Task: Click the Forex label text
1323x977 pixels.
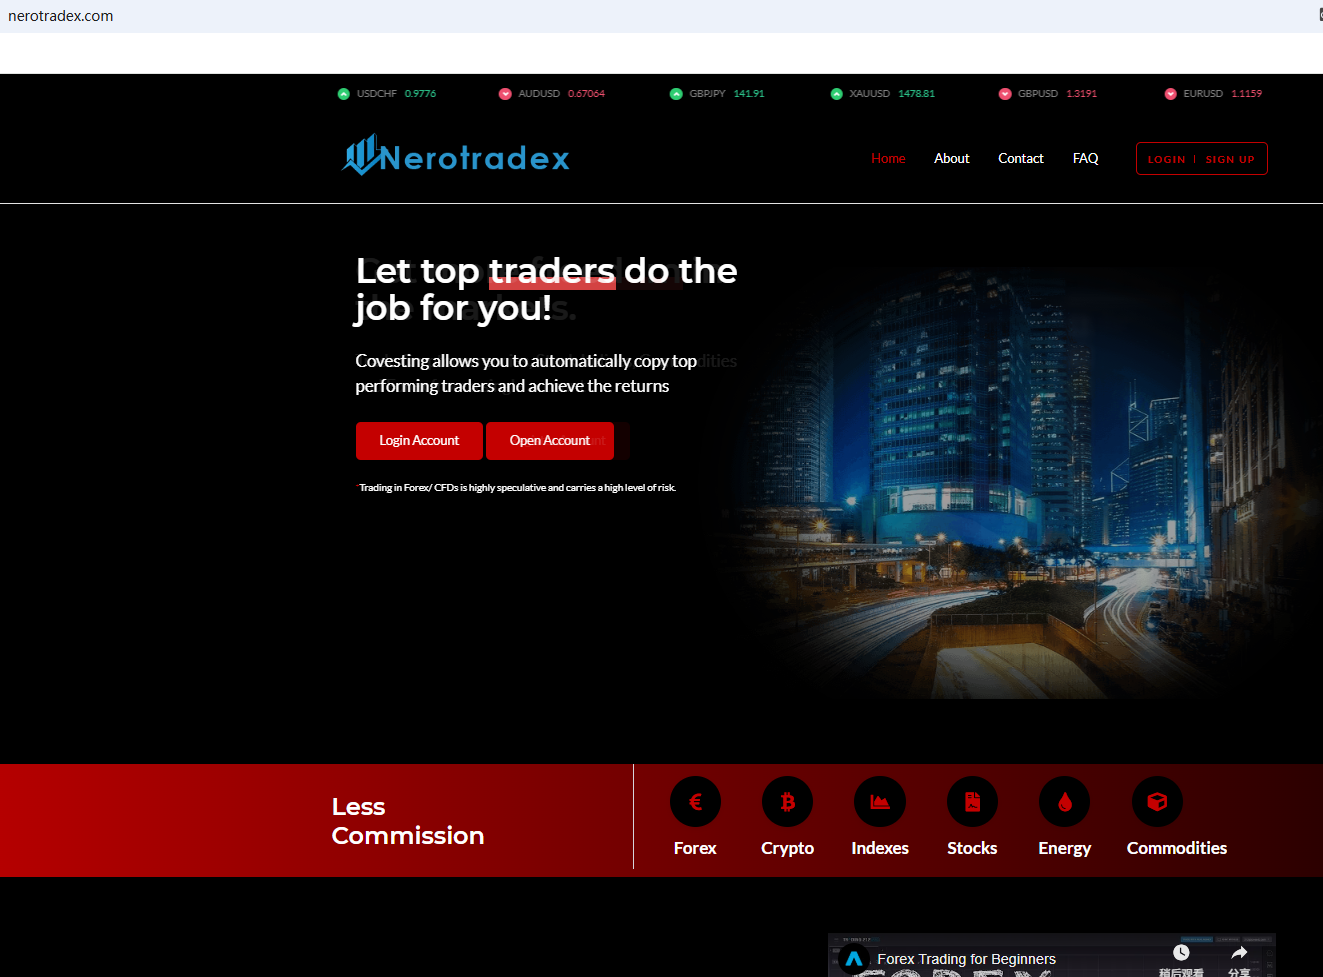Action: (695, 848)
